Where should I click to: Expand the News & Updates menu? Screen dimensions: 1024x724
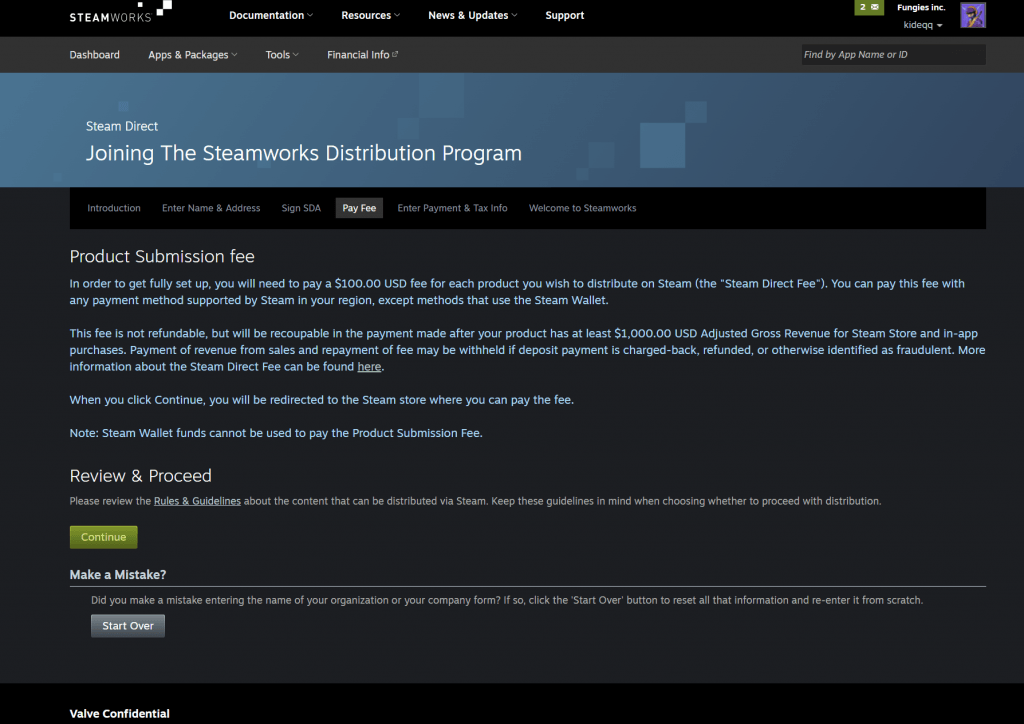click(x=473, y=15)
